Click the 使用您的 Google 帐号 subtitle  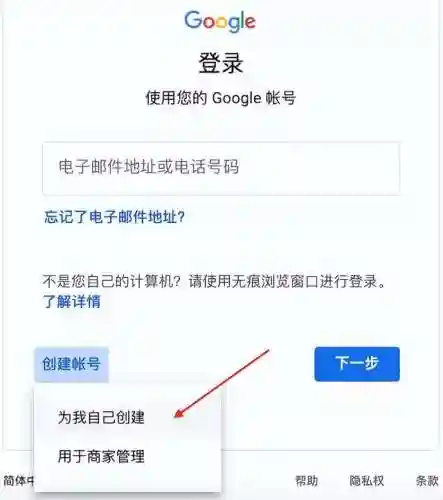click(x=221, y=98)
